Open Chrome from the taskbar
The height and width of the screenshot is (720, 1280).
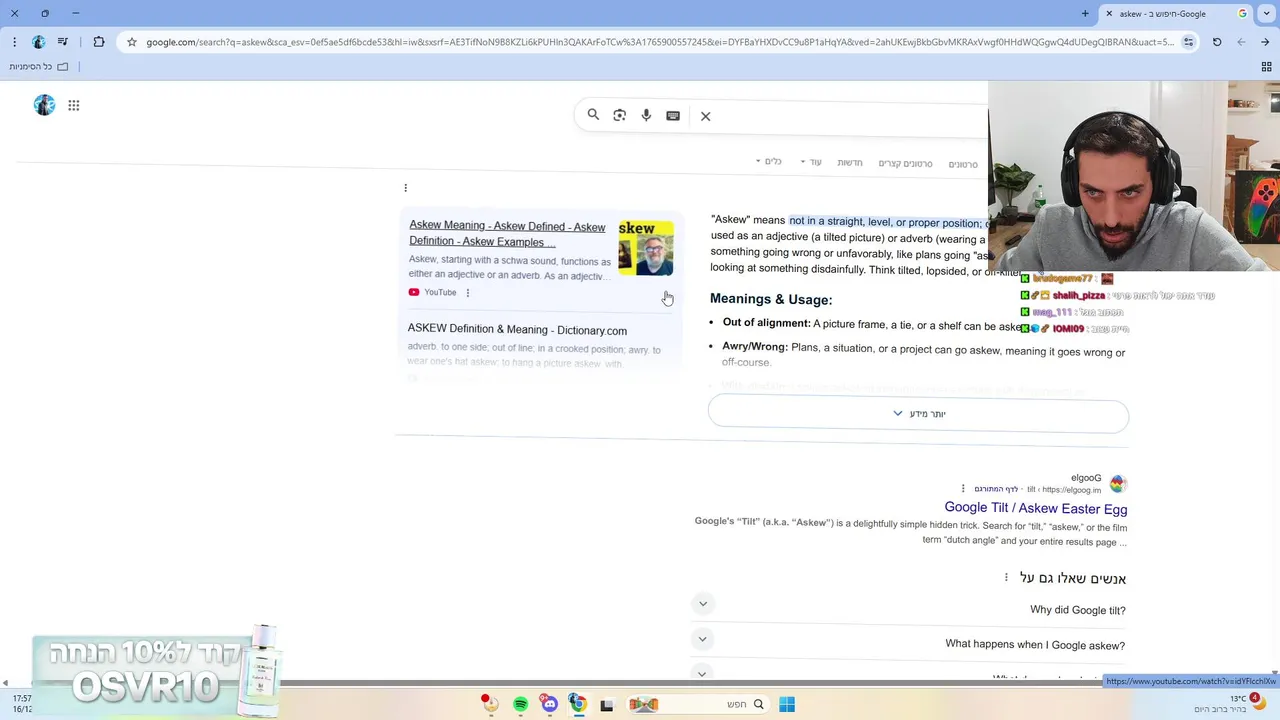tap(577, 704)
